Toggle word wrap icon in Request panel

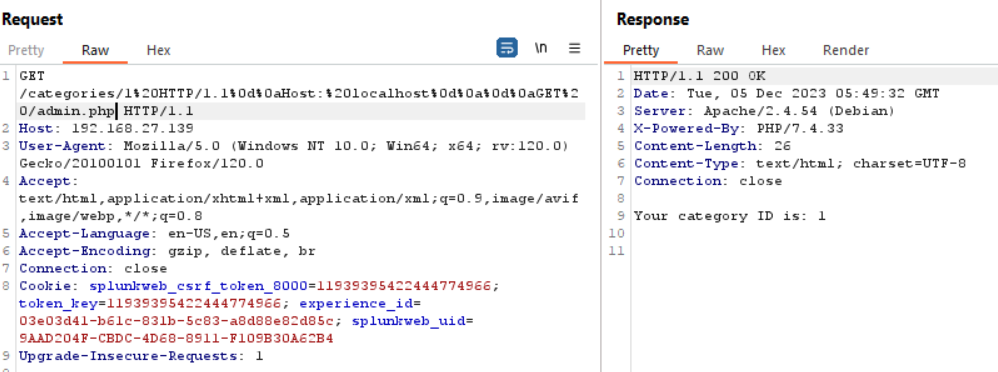(x=507, y=48)
